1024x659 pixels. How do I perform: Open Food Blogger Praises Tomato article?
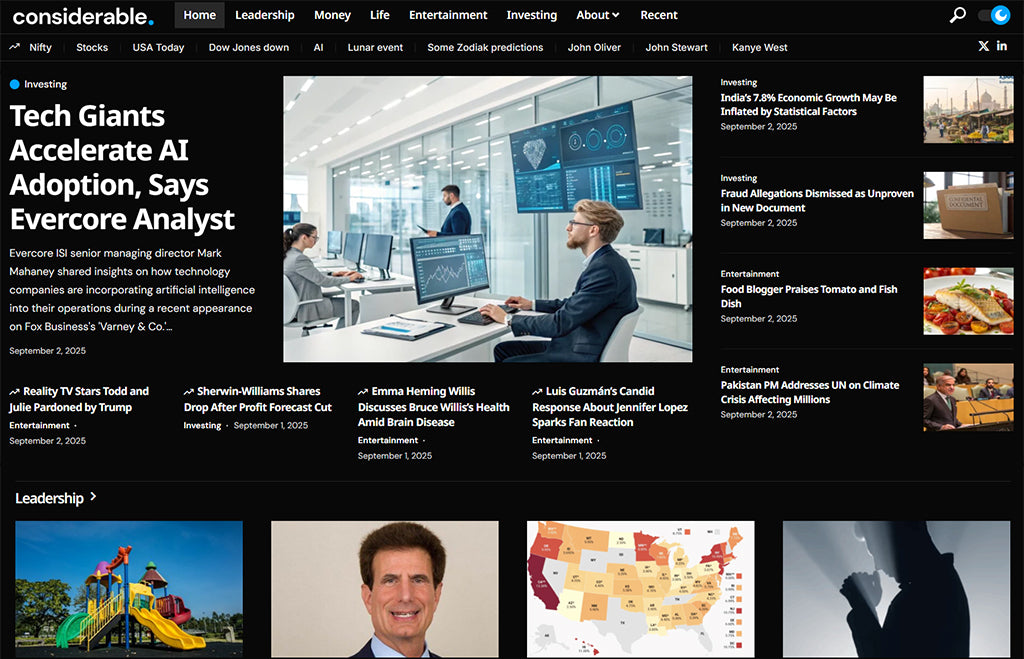809,296
